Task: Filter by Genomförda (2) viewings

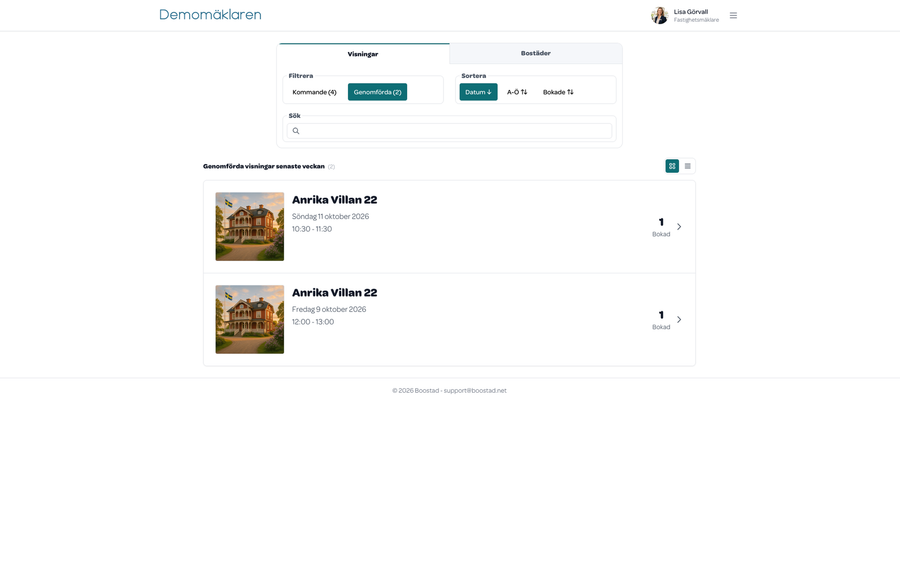Action: pyautogui.click(x=377, y=92)
